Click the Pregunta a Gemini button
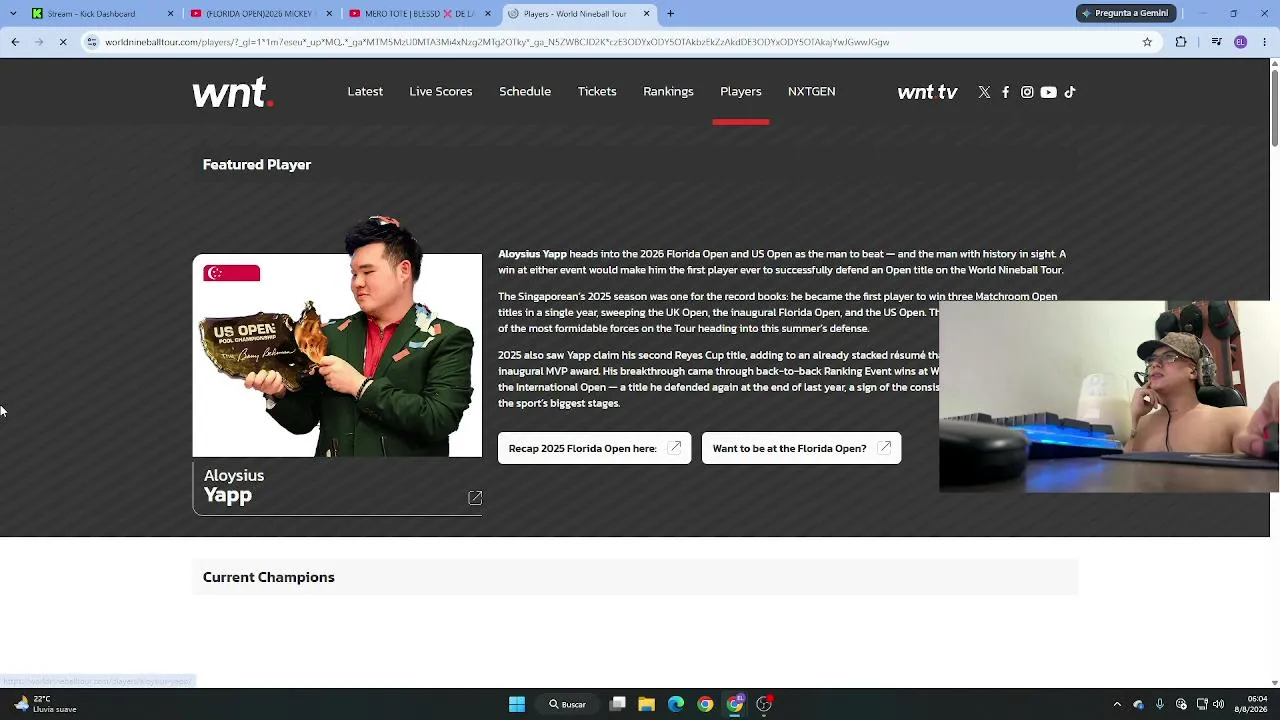This screenshot has height=720, width=1280. 1124,13
